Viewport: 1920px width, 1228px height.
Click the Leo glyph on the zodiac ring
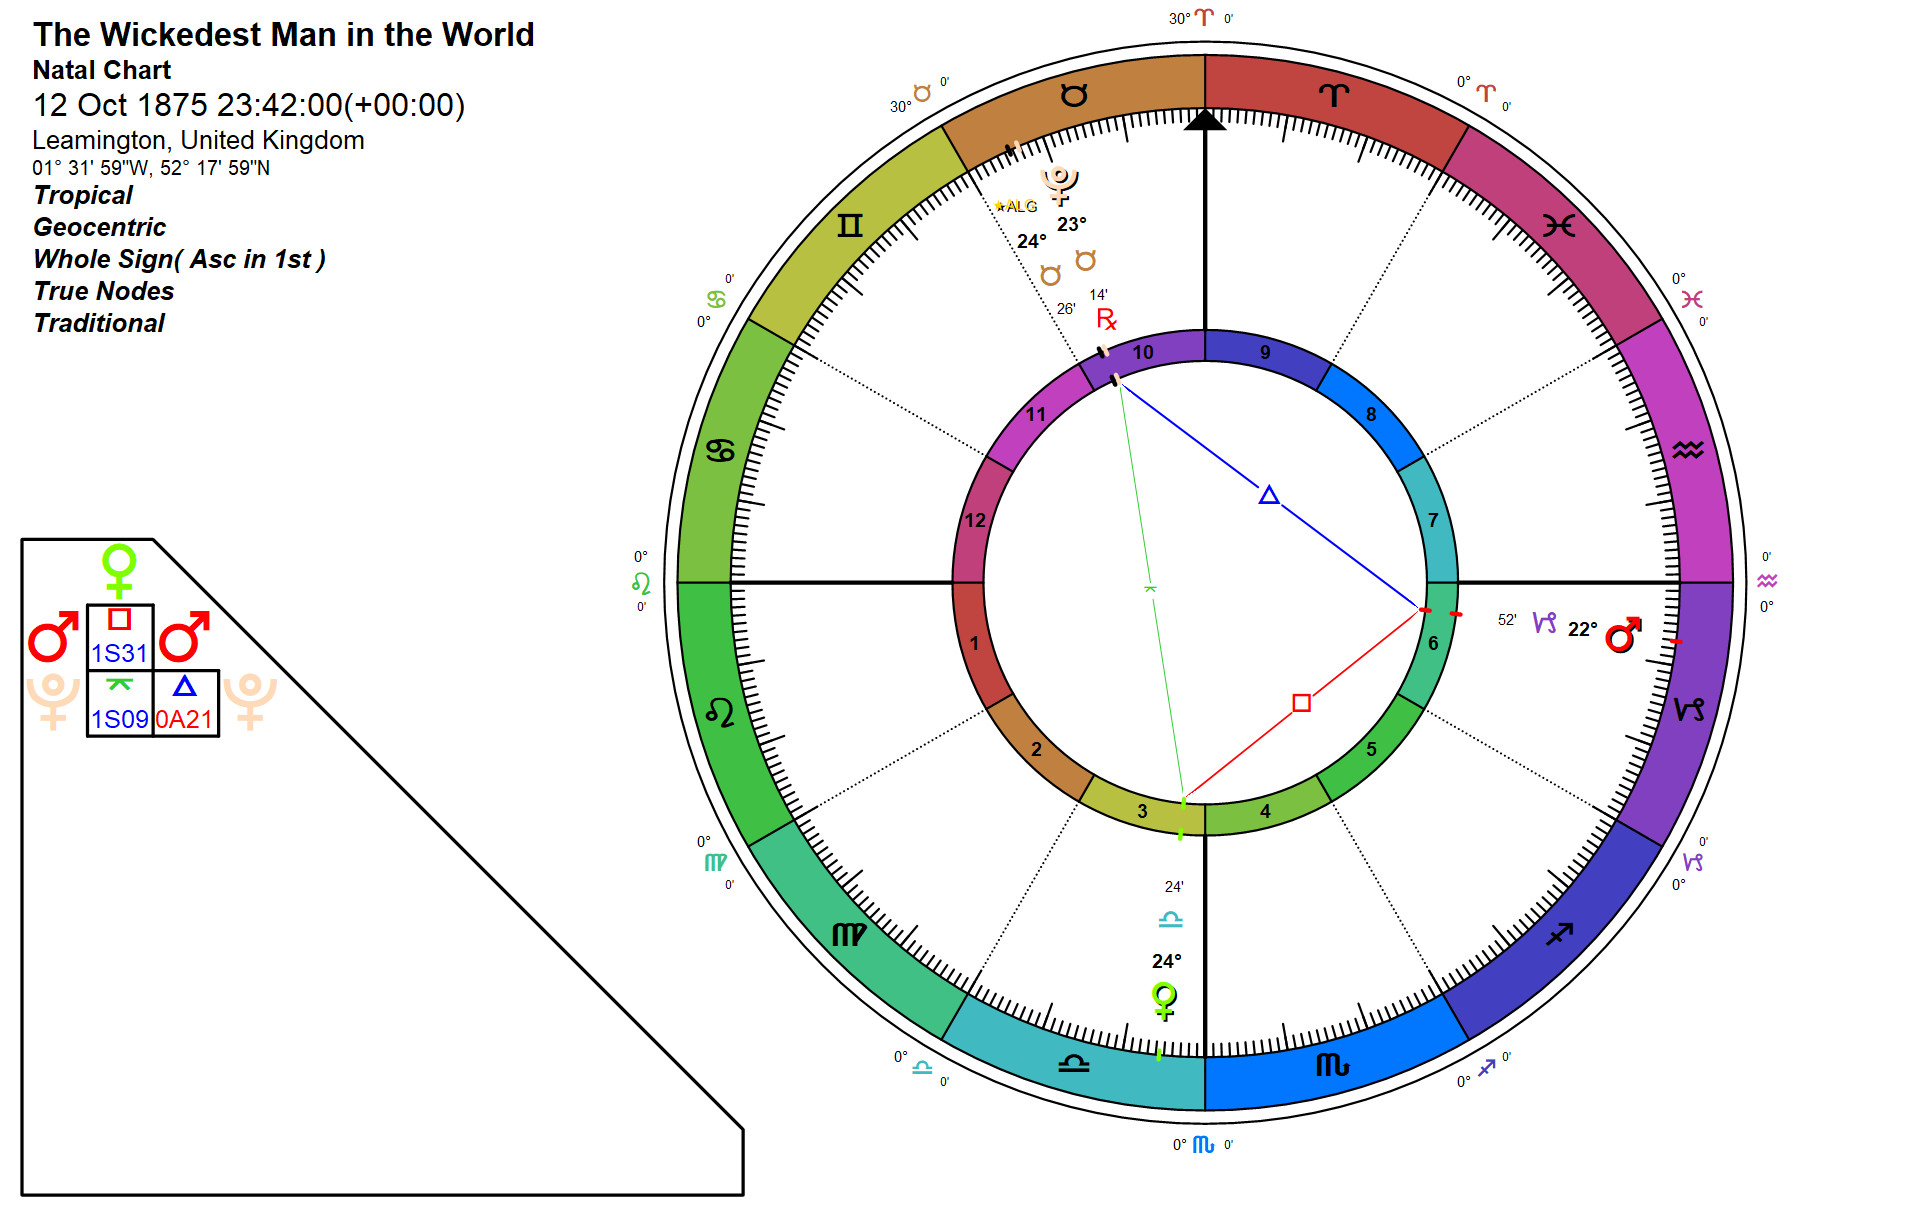pyautogui.click(x=720, y=712)
